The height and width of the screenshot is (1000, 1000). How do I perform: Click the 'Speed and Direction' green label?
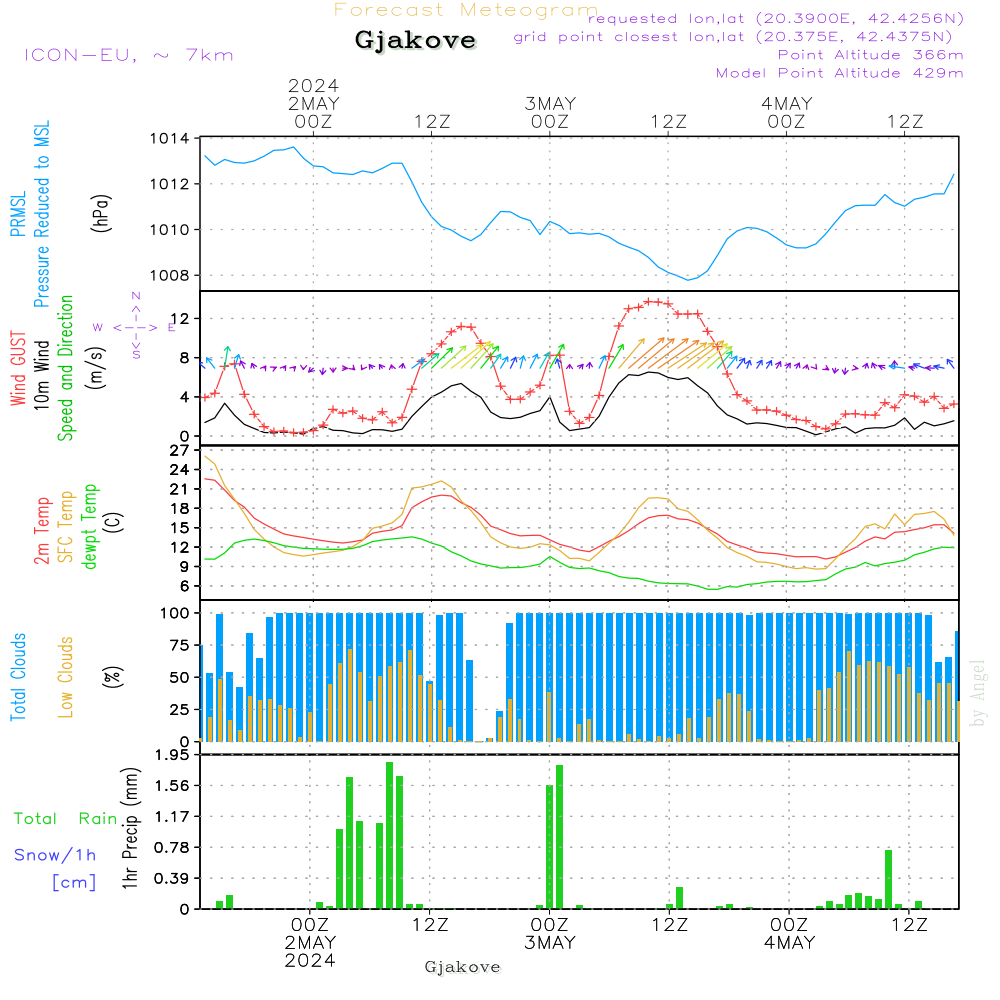click(65, 368)
